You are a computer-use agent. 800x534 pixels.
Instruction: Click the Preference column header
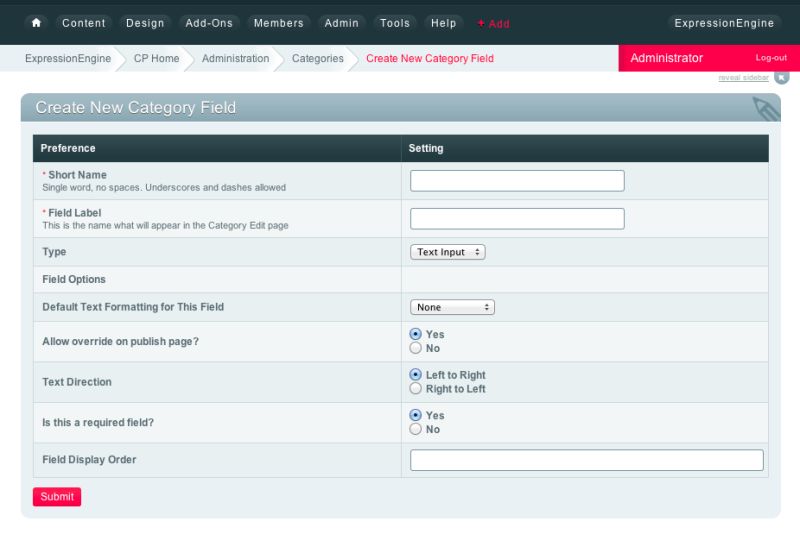pos(68,148)
